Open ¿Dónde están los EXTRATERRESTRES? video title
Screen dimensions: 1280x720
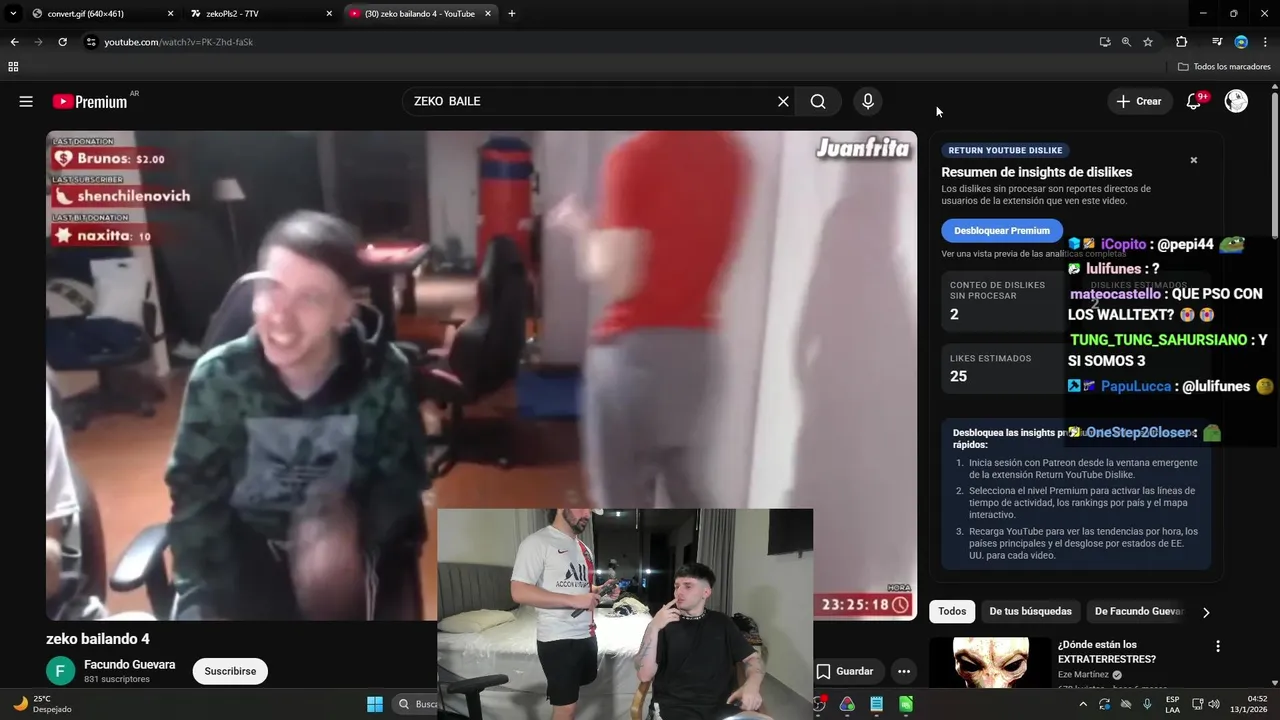pos(1107,651)
